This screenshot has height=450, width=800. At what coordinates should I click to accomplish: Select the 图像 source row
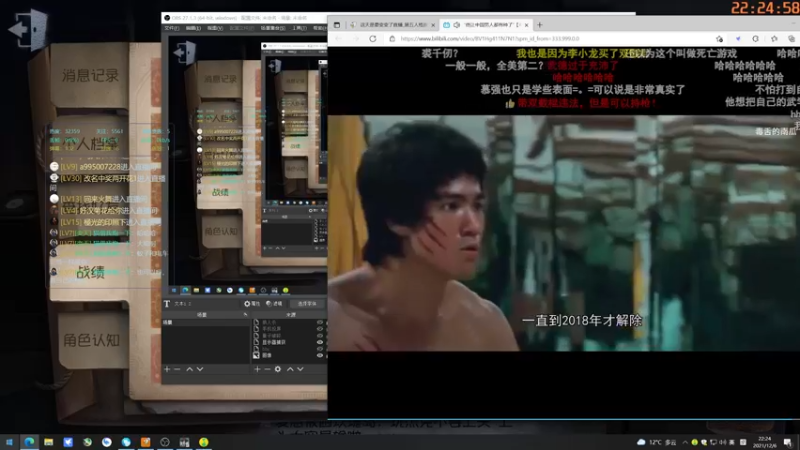tap(289, 355)
